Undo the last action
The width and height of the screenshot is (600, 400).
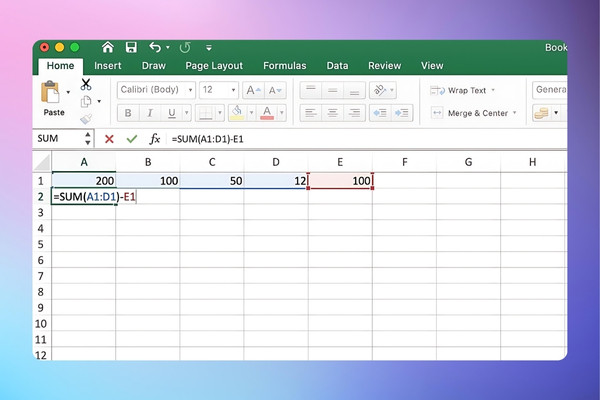155,47
